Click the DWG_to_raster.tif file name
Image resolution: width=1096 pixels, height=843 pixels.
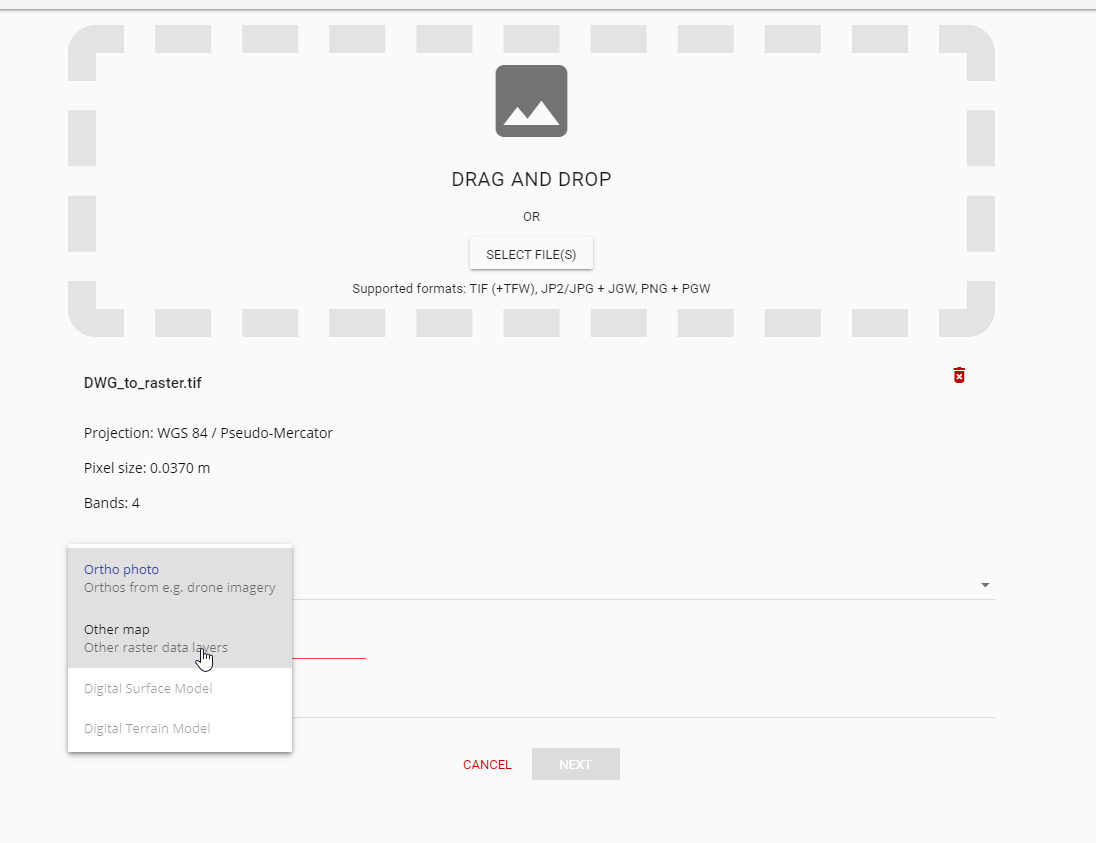143,383
